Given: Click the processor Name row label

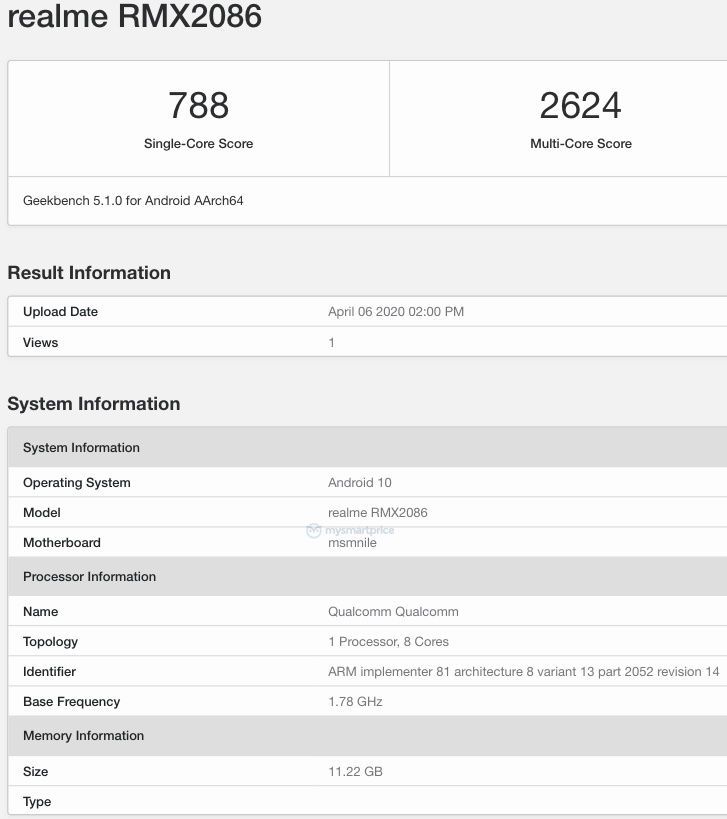Looking at the screenshot, I should click(41, 612).
